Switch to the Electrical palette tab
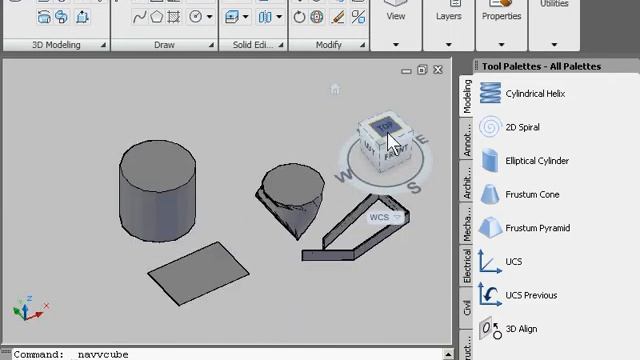Screen dimensions: 640x360 (x=467, y=267)
